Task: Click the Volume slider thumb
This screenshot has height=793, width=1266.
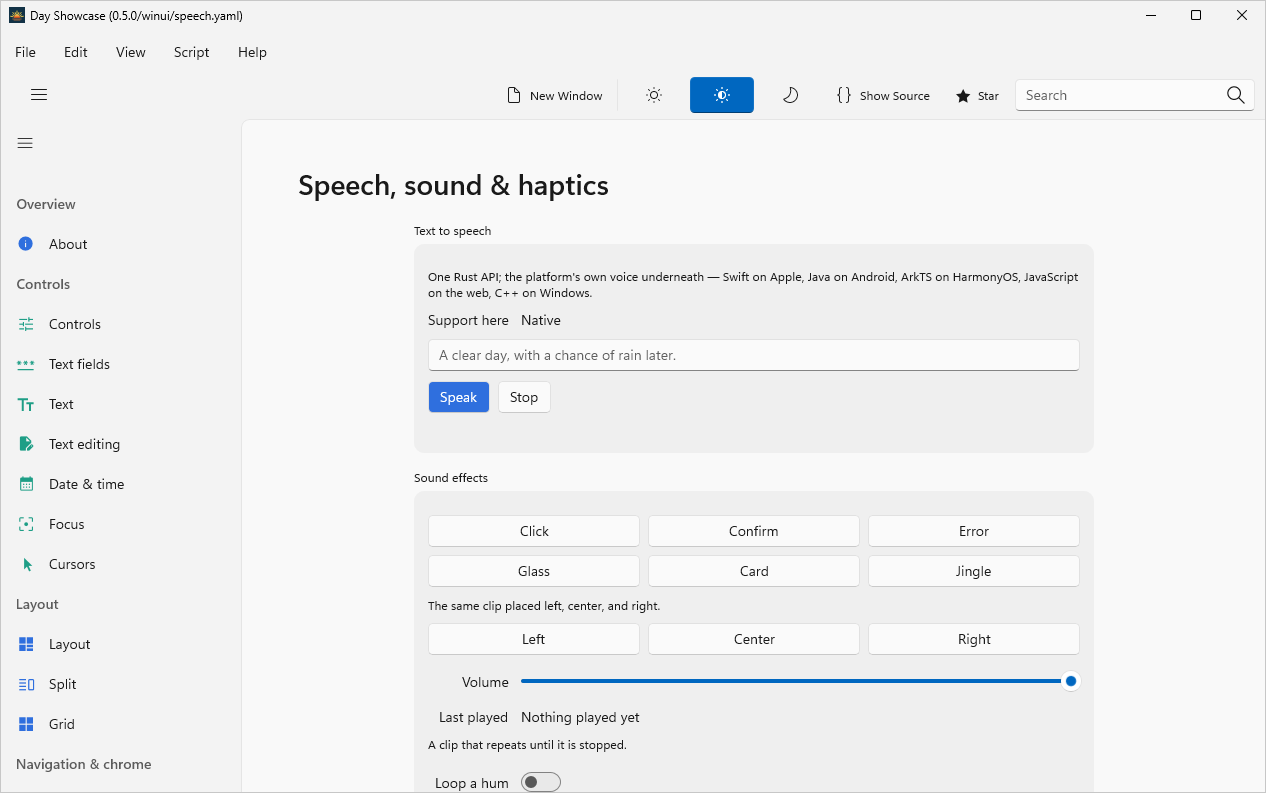Action: [1071, 681]
